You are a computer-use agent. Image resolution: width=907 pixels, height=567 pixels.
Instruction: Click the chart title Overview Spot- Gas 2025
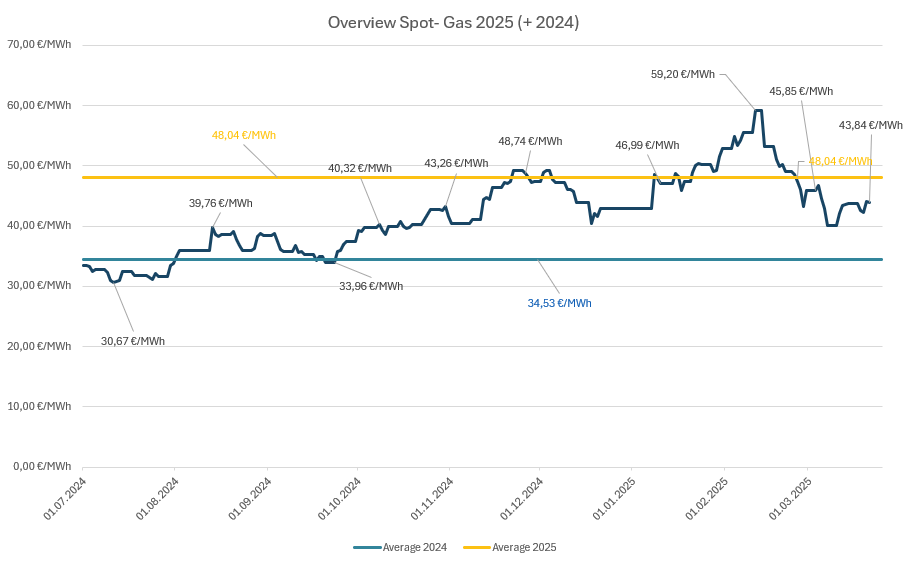click(x=453, y=22)
